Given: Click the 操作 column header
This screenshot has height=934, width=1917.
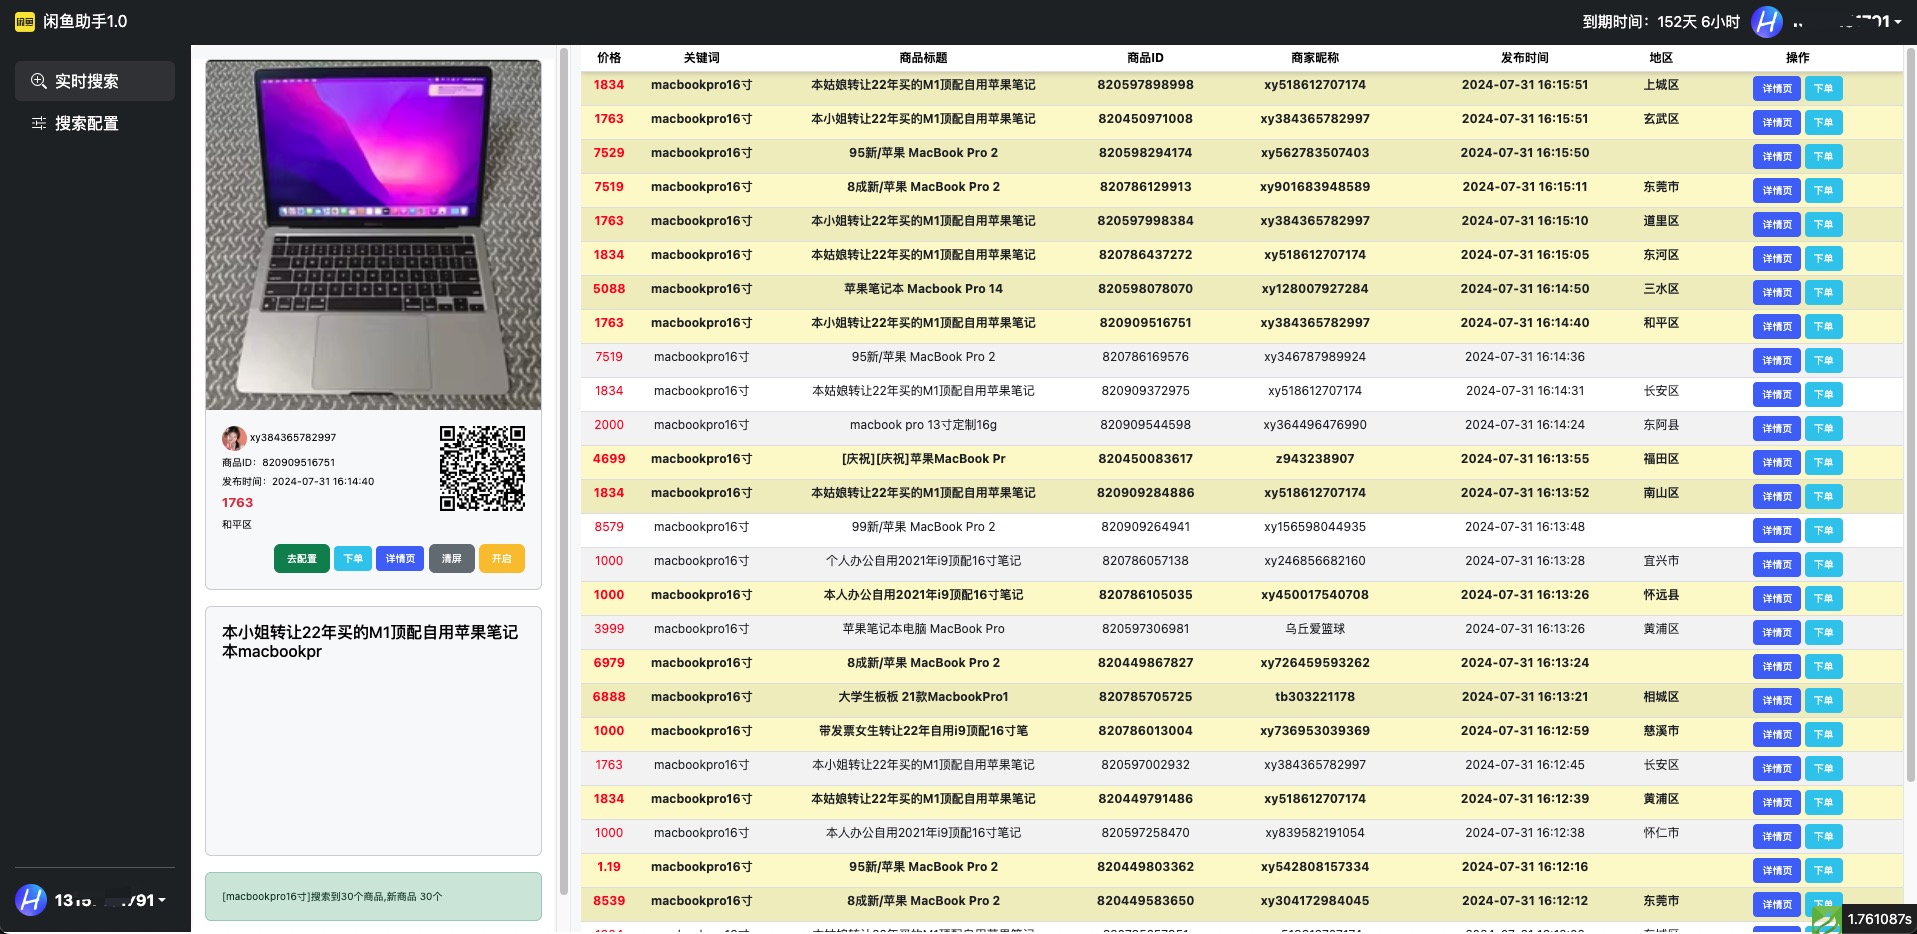Looking at the screenshot, I should click(x=1798, y=58).
